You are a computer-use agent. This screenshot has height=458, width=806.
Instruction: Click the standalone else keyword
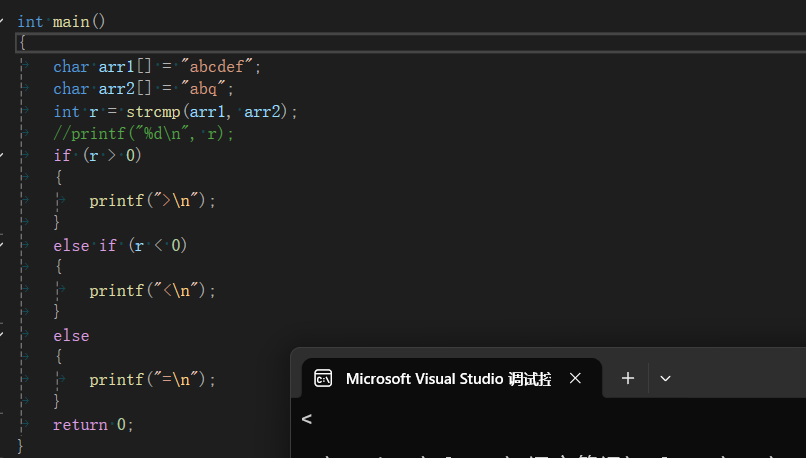click(x=71, y=336)
